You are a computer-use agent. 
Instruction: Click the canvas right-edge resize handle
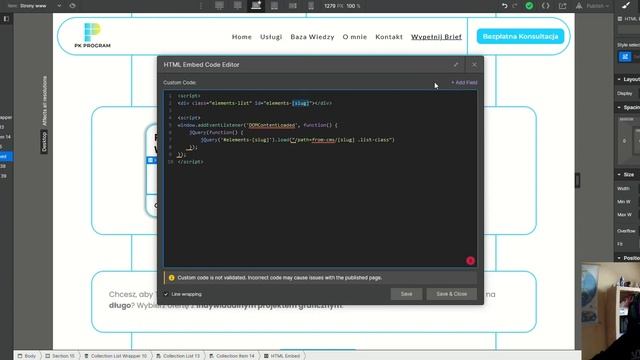(578, 180)
